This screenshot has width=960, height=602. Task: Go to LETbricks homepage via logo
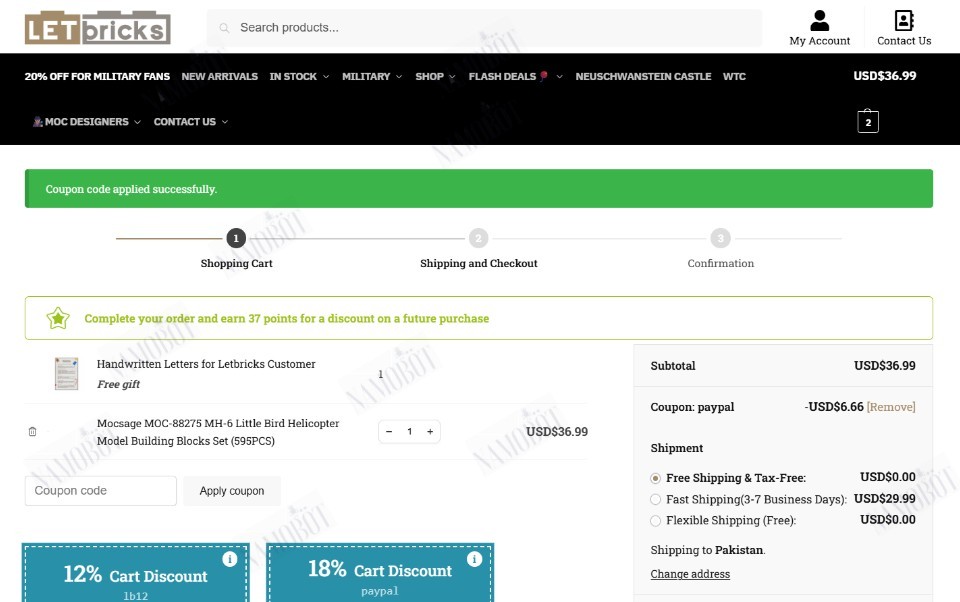pyautogui.click(x=97, y=28)
